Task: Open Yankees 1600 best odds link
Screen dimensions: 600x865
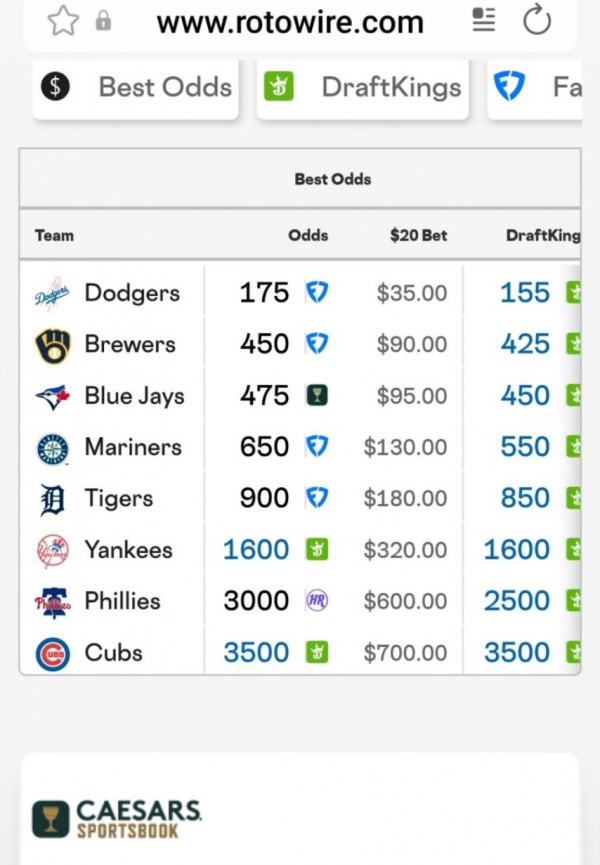Action: point(256,550)
